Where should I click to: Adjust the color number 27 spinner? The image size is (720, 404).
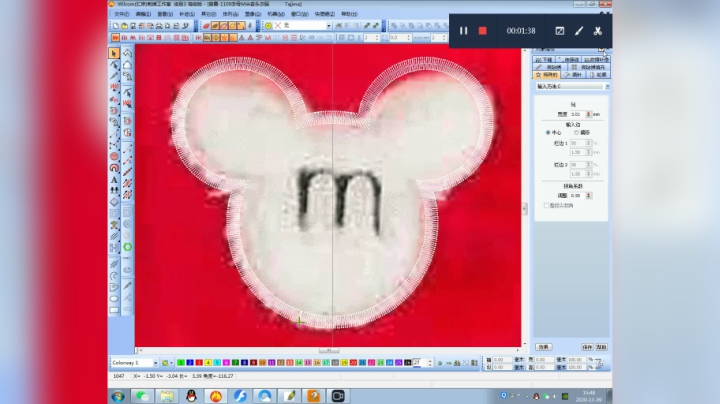click(430, 363)
